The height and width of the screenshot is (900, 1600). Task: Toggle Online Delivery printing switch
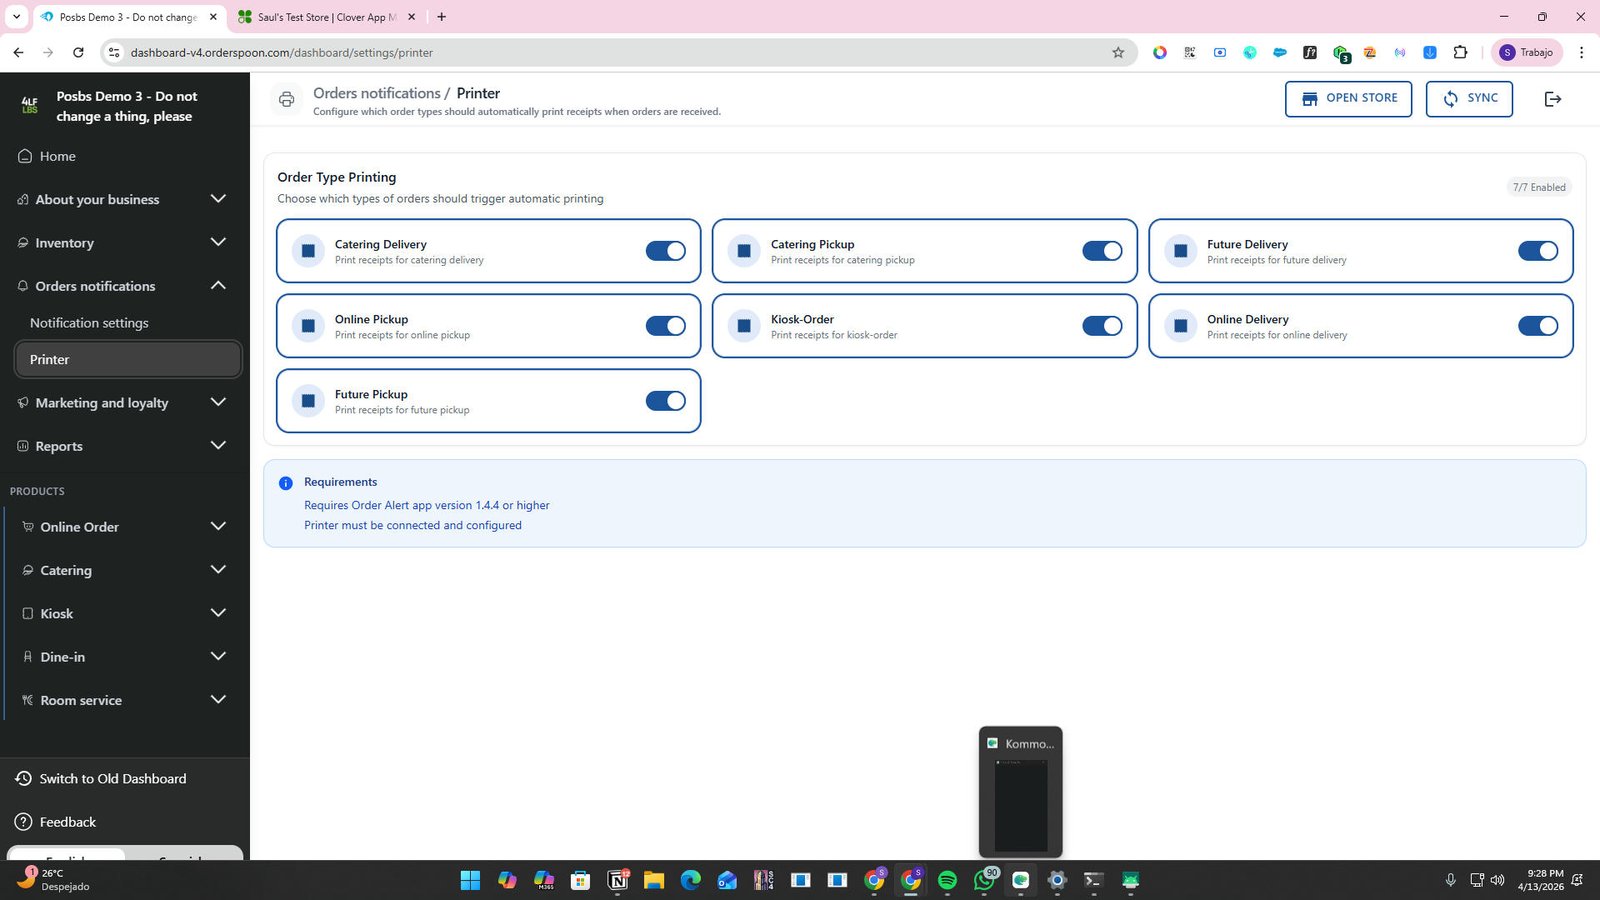(x=1538, y=326)
